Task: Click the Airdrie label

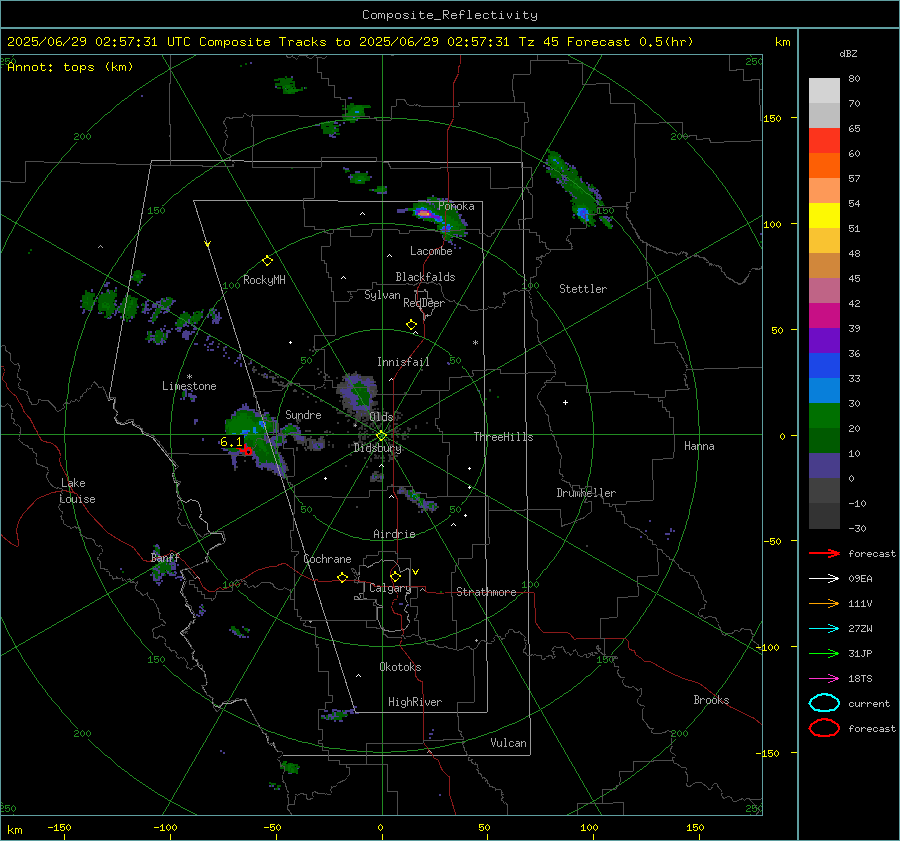Action: click(x=394, y=534)
